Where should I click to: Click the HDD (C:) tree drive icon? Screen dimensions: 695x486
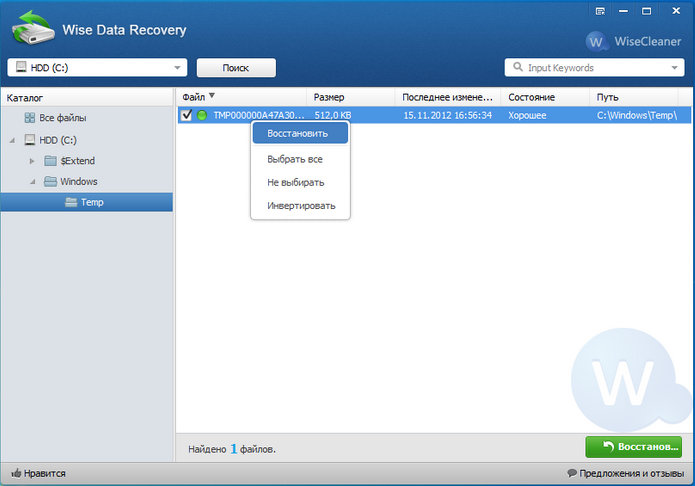pyautogui.click(x=30, y=140)
